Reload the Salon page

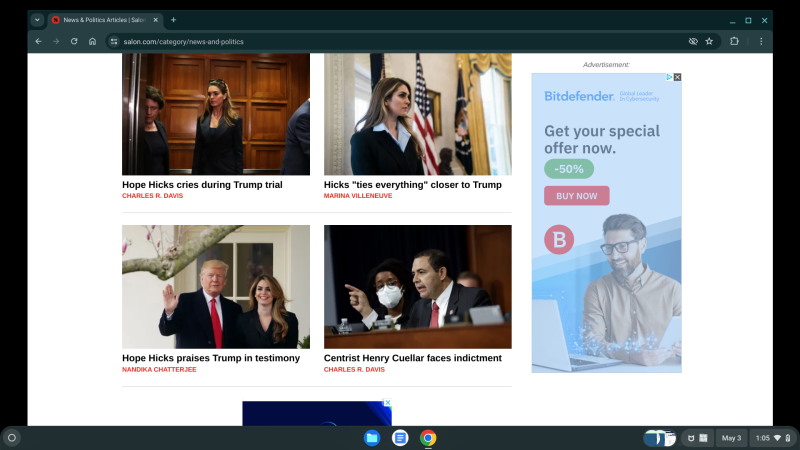click(74, 41)
